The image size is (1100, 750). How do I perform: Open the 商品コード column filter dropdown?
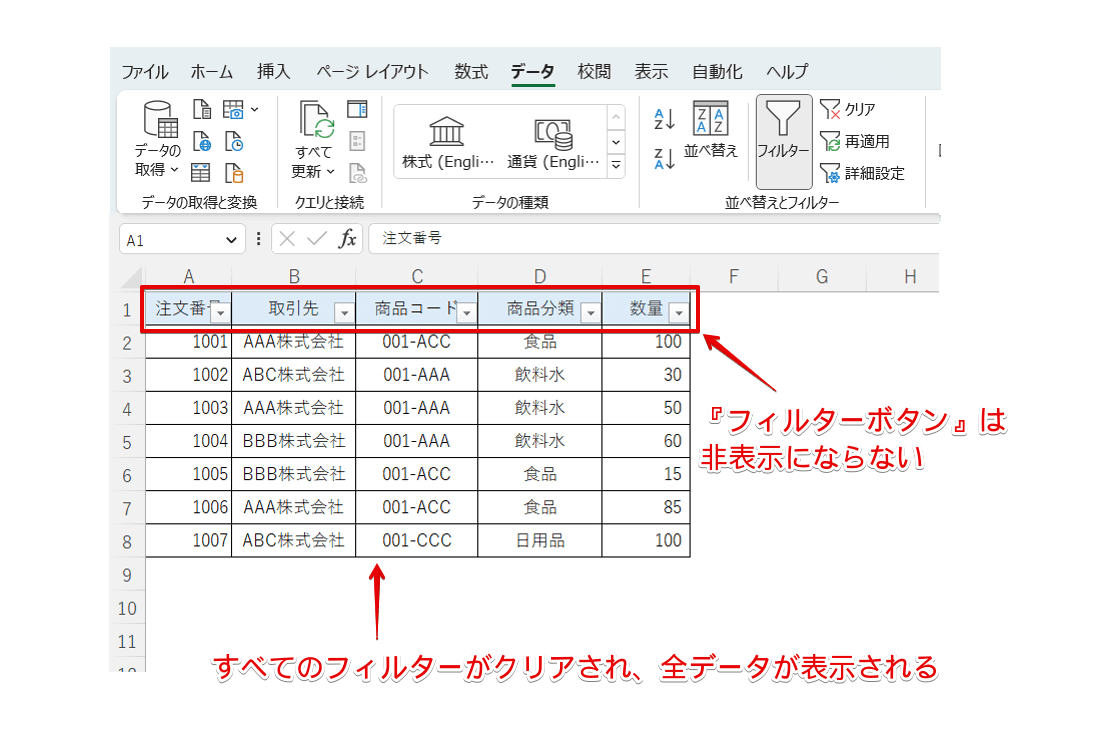pos(467,312)
